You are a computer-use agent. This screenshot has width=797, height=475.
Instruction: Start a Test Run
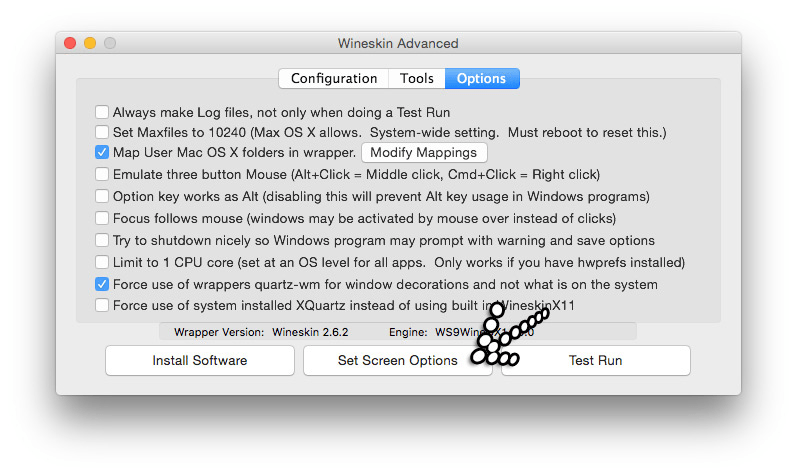pos(596,360)
